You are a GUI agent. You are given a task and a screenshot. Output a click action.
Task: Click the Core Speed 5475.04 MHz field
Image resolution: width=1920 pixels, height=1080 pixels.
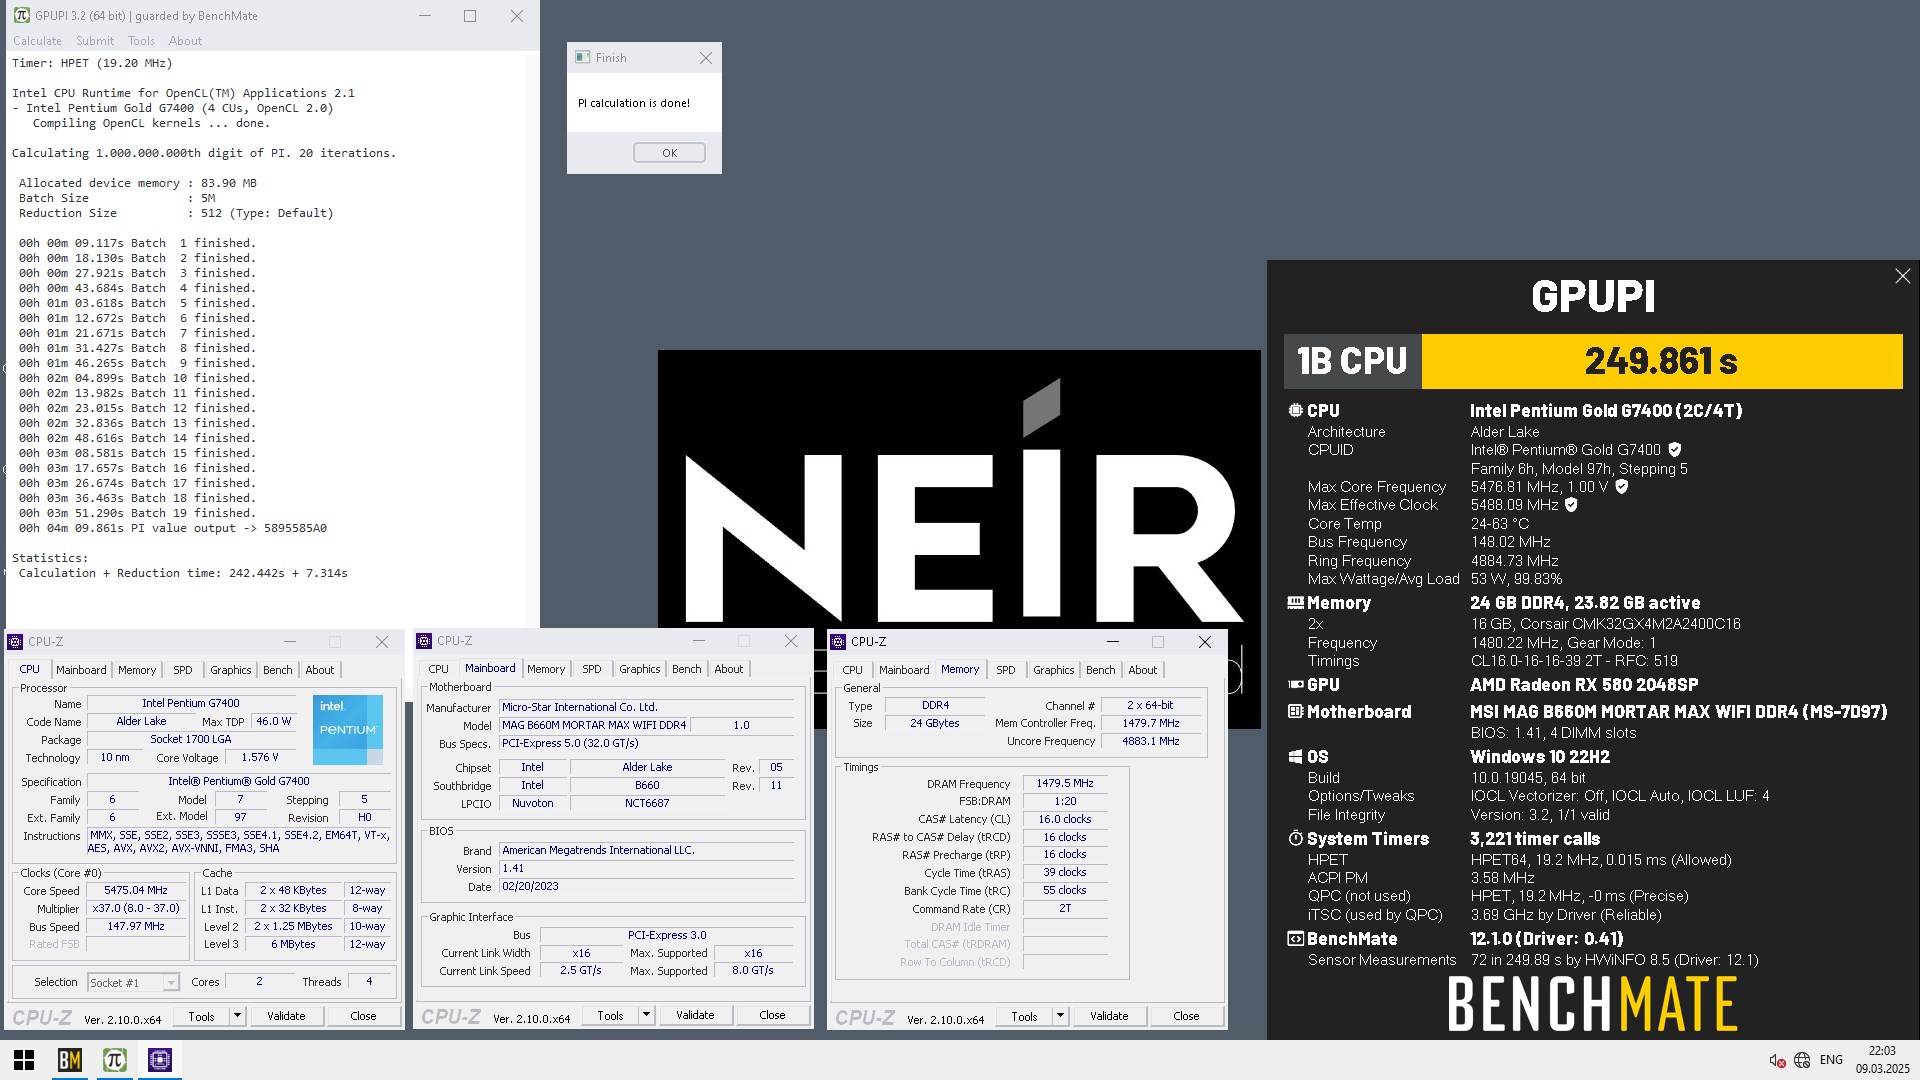pyautogui.click(x=136, y=890)
